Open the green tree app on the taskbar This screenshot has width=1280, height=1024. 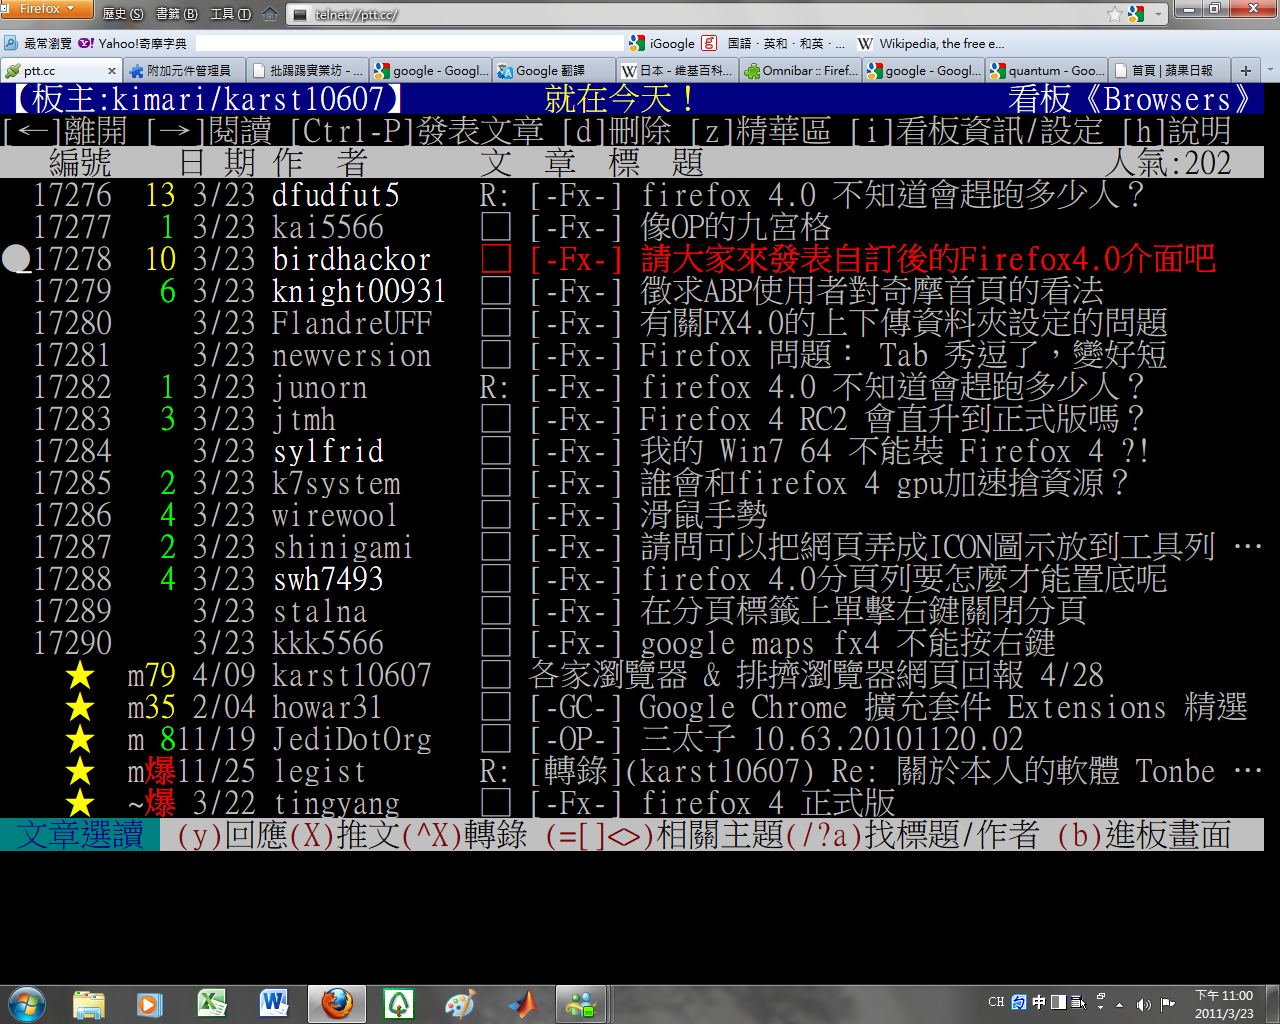pyautogui.click(x=399, y=1004)
